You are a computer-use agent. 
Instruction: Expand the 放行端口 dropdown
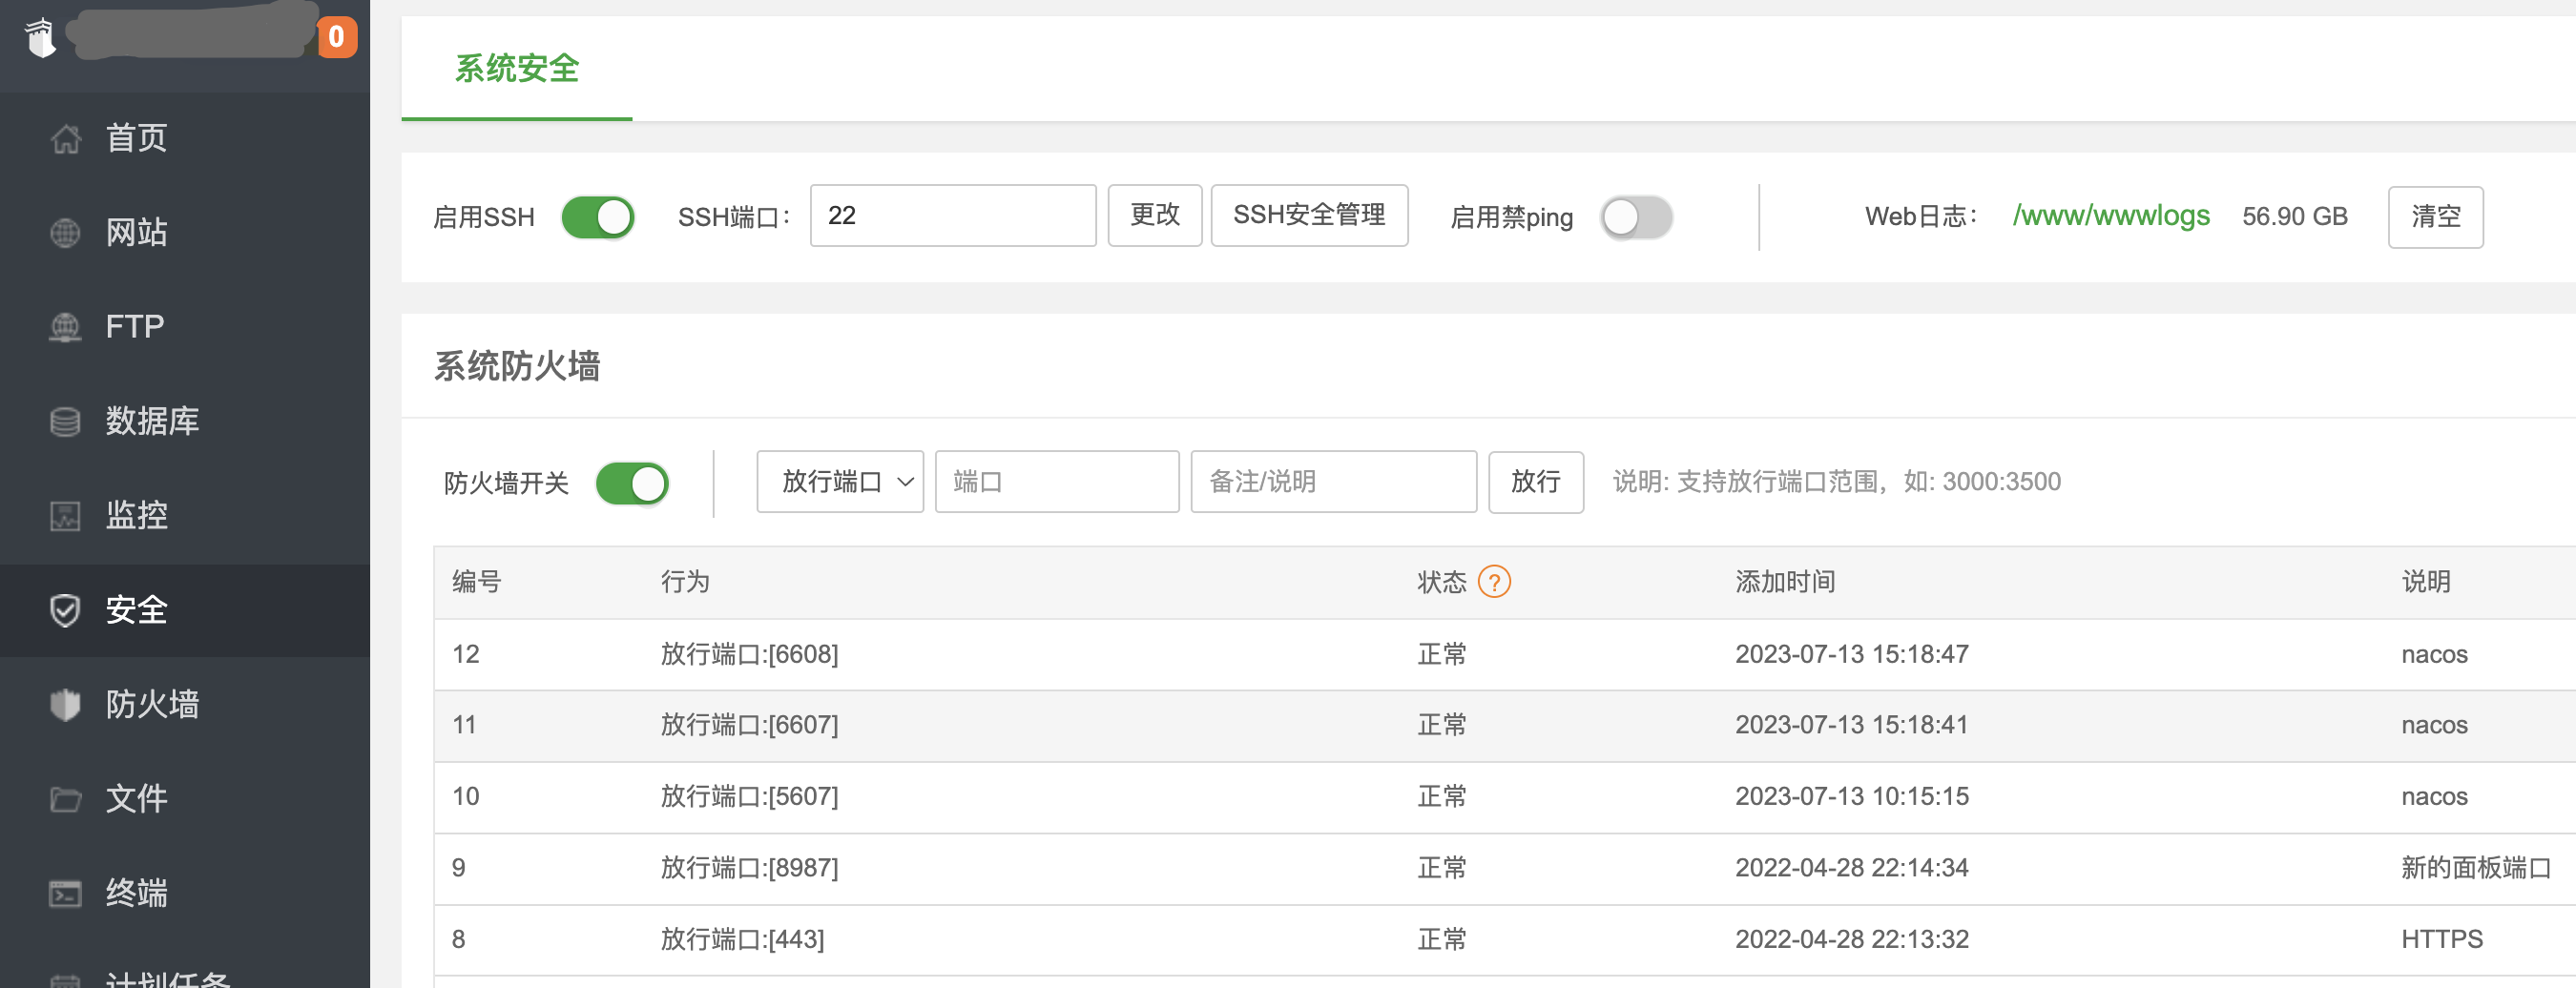(839, 482)
